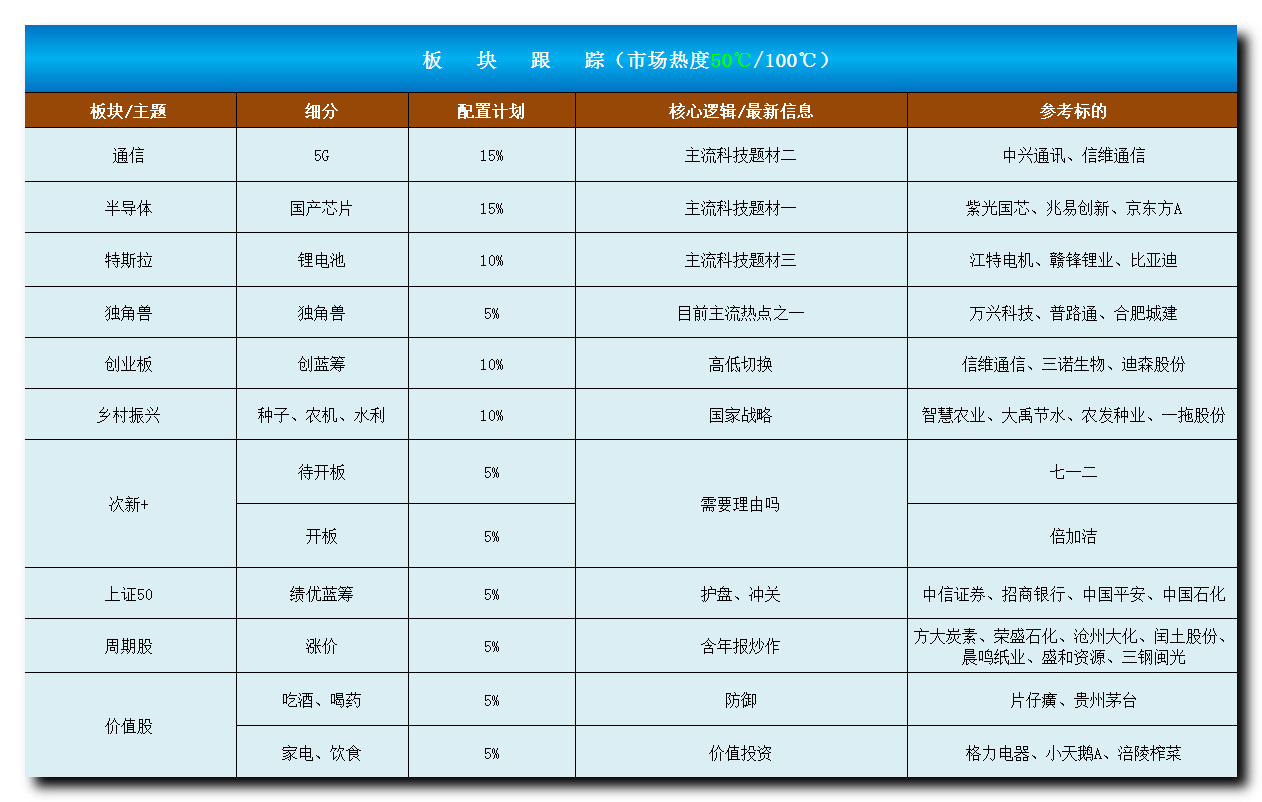Screen dimensions: 1262x802
Task: Click the 信维通信、三诺生物、迪森股份 cell
Action: coord(1072,364)
